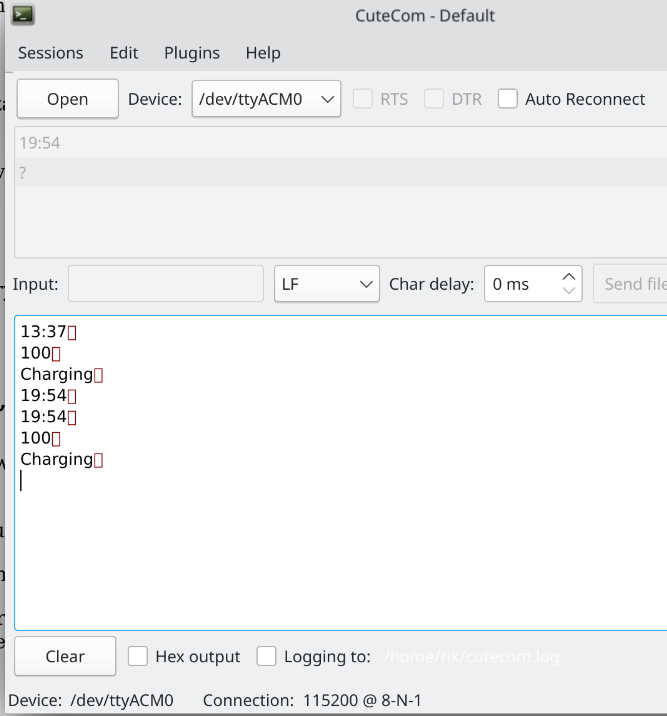667x716 pixels.
Task: Click the Open button to connect device
Action: click(68, 99)
